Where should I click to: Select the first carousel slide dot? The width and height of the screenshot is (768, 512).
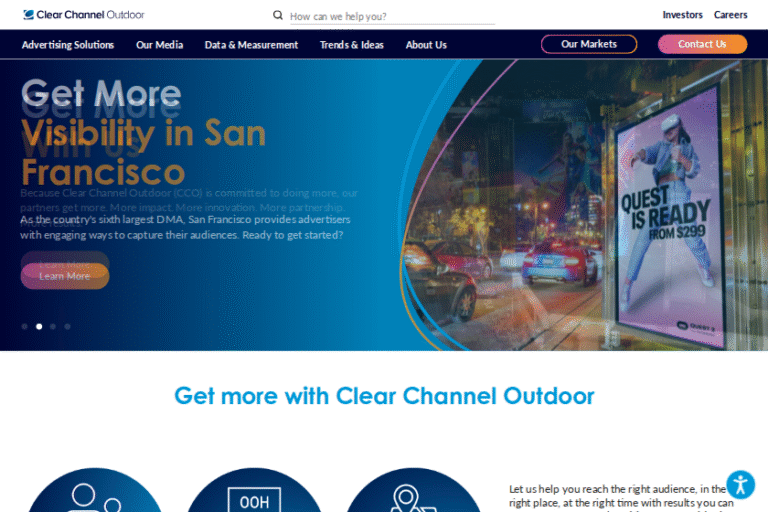pyautogui.click(x=25, y=326)
